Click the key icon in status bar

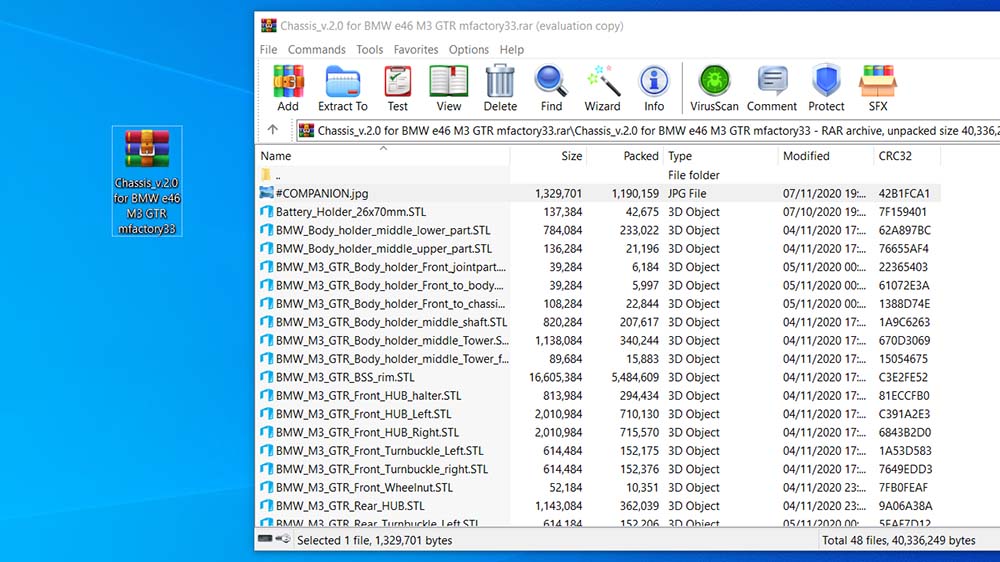point(284,539)
